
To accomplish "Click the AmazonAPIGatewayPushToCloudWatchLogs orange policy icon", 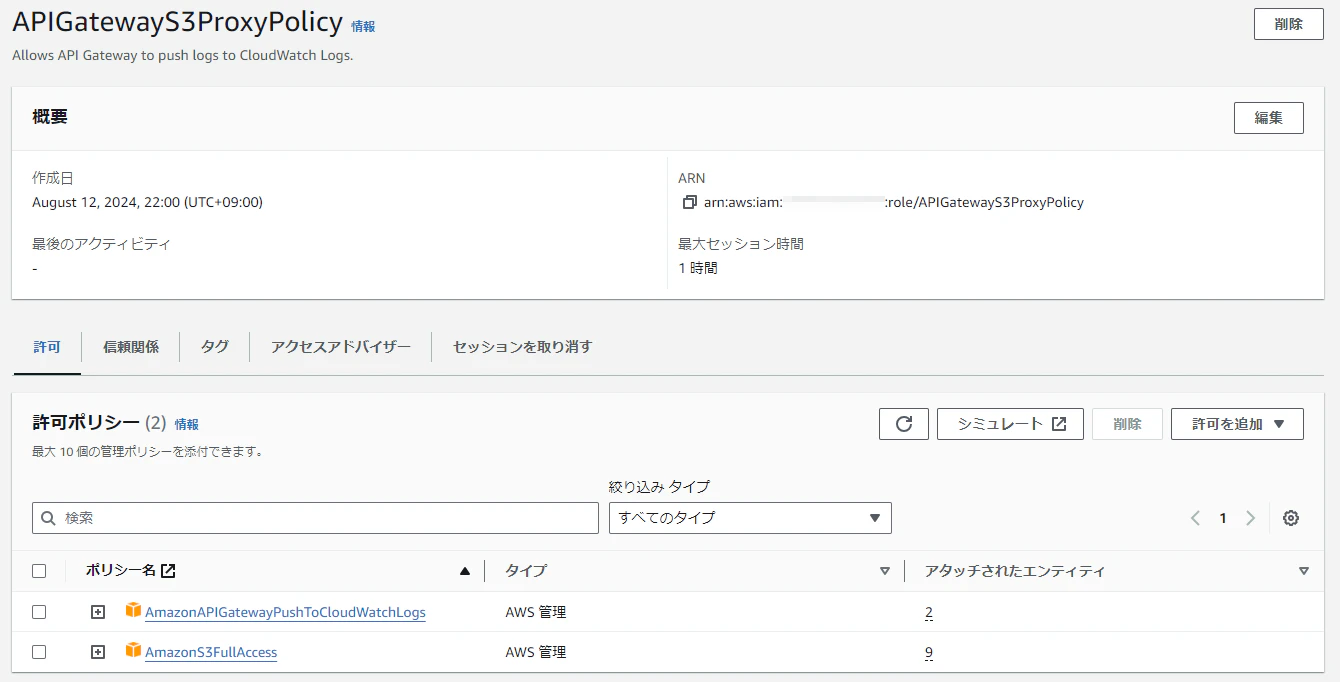I will 133,610.
